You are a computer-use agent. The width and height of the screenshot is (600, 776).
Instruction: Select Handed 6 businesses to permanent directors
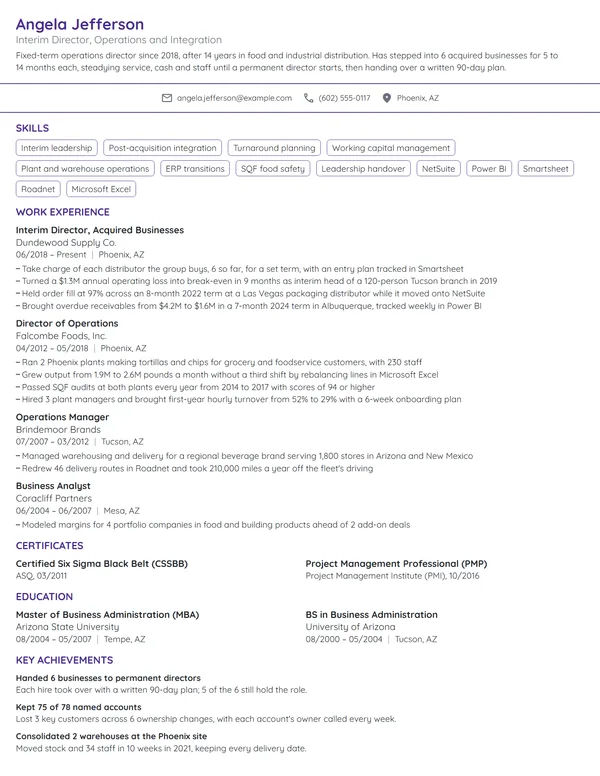(x=108, y=678)
